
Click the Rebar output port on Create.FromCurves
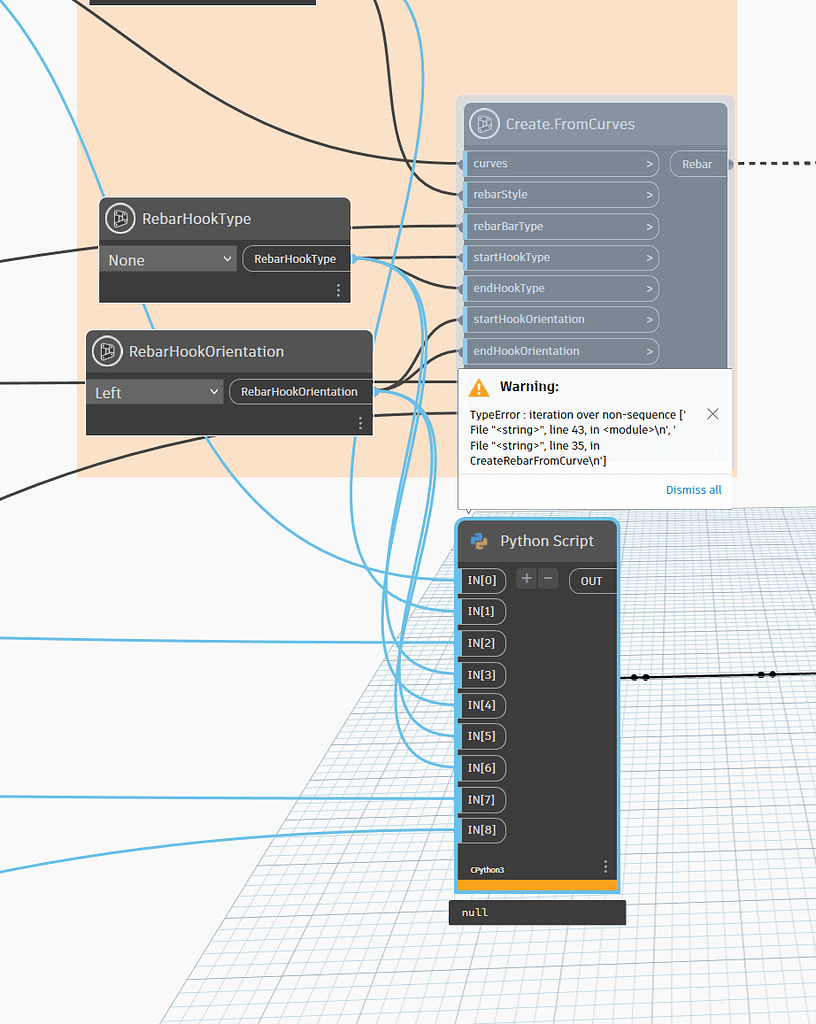(x=697, y=163)
